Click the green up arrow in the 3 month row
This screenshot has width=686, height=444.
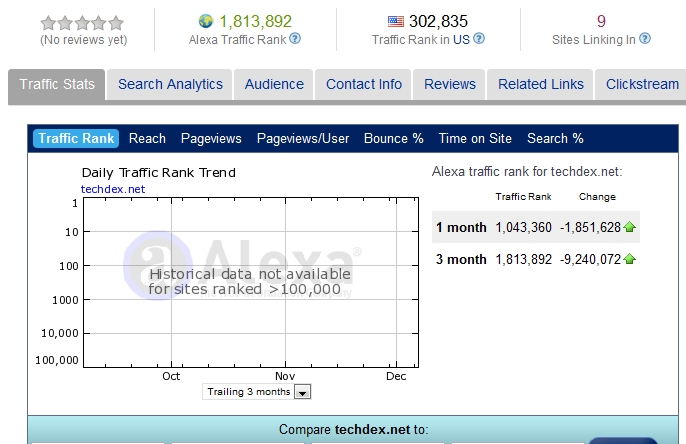point(630,259)
